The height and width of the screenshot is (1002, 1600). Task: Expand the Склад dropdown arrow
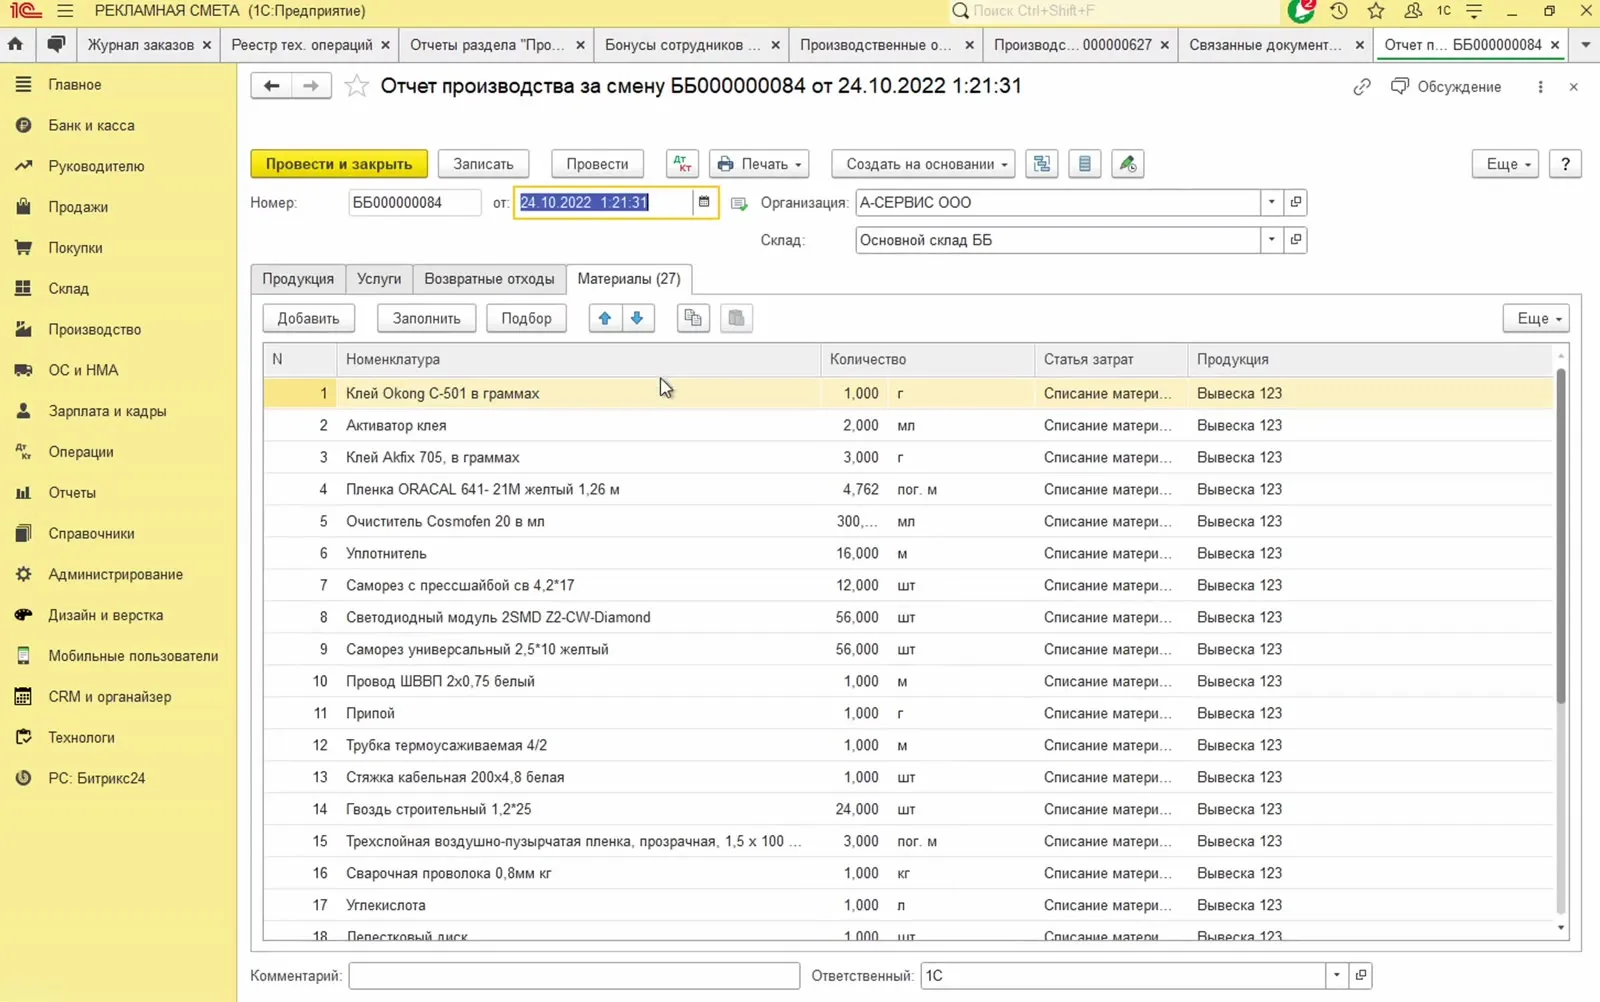(x=1271, y=240)
